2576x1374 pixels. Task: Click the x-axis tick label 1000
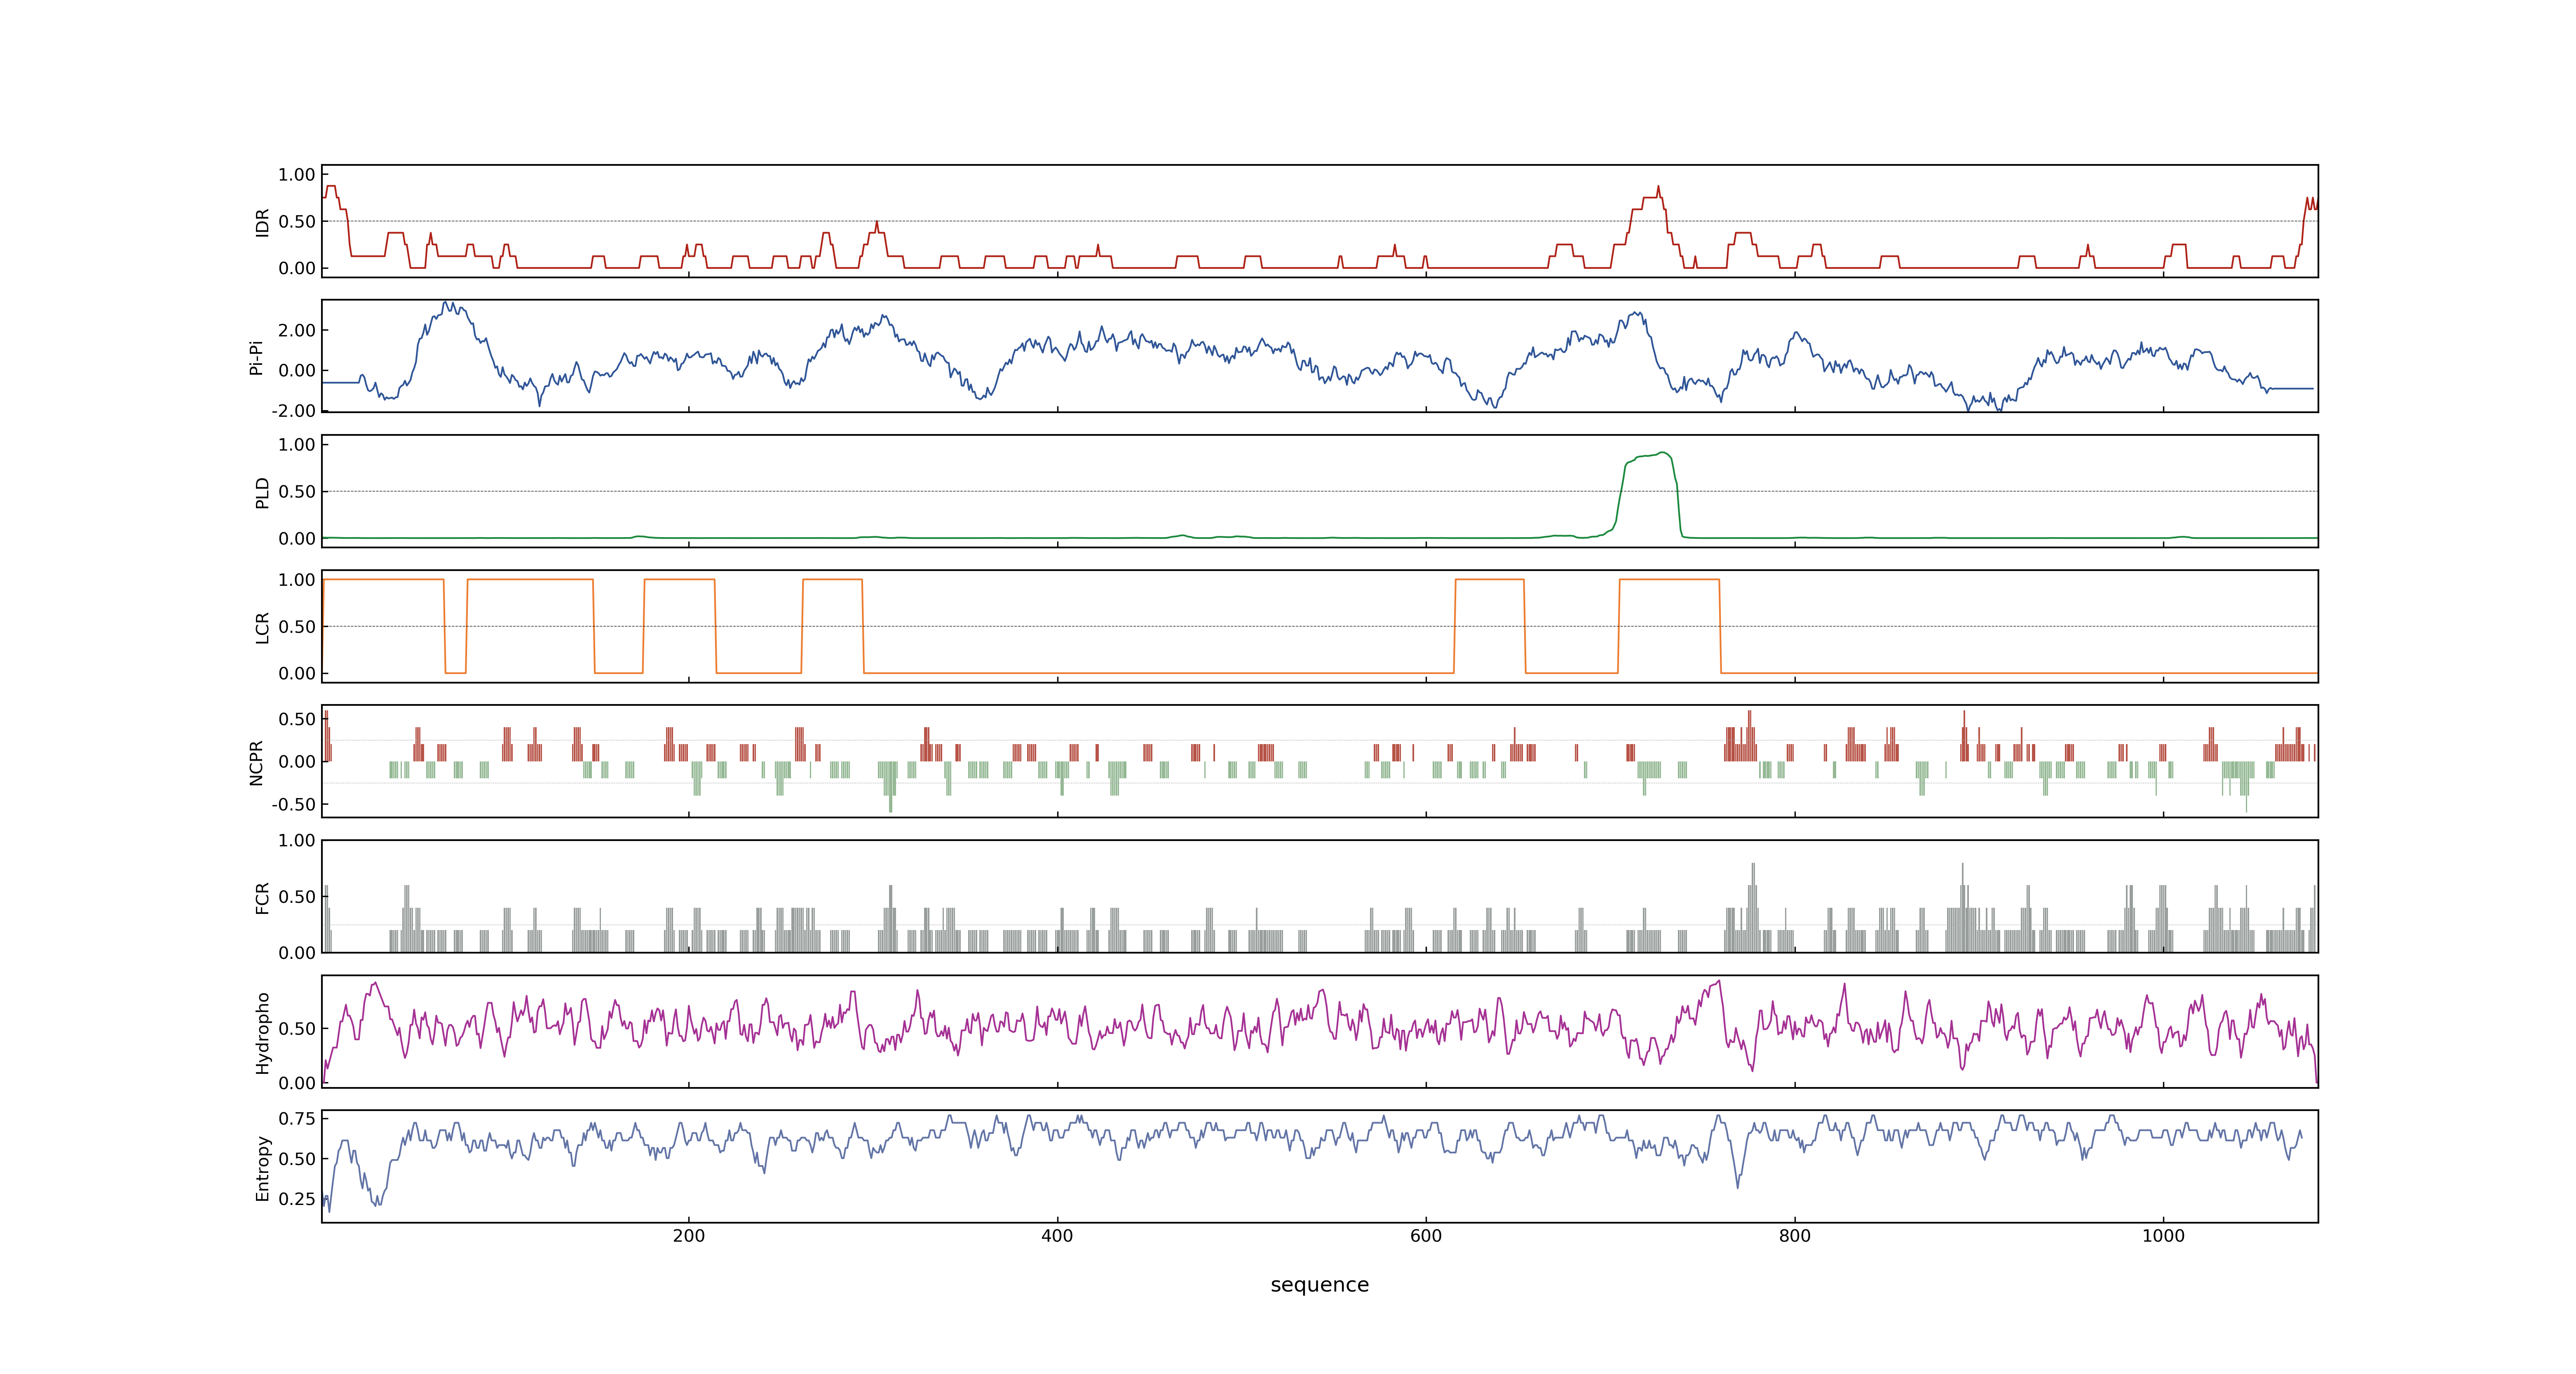(2163, 1236)
